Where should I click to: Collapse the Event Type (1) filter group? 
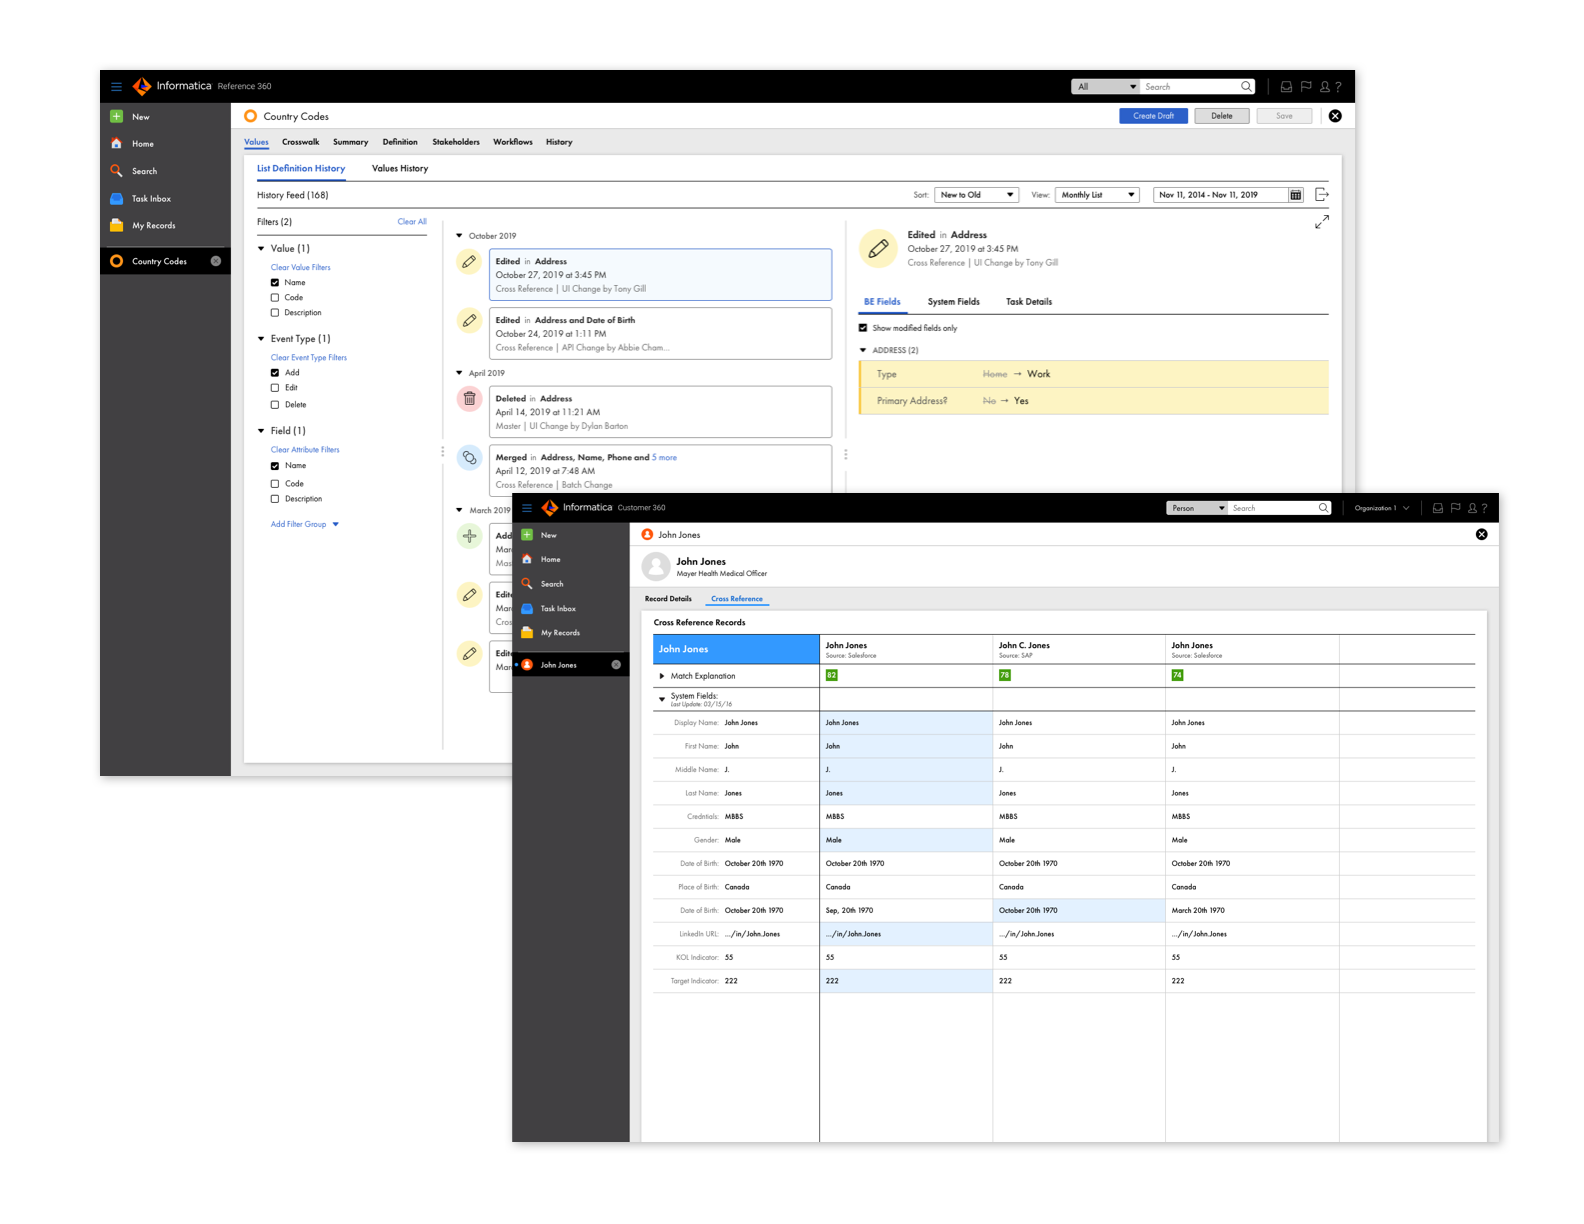261,339
